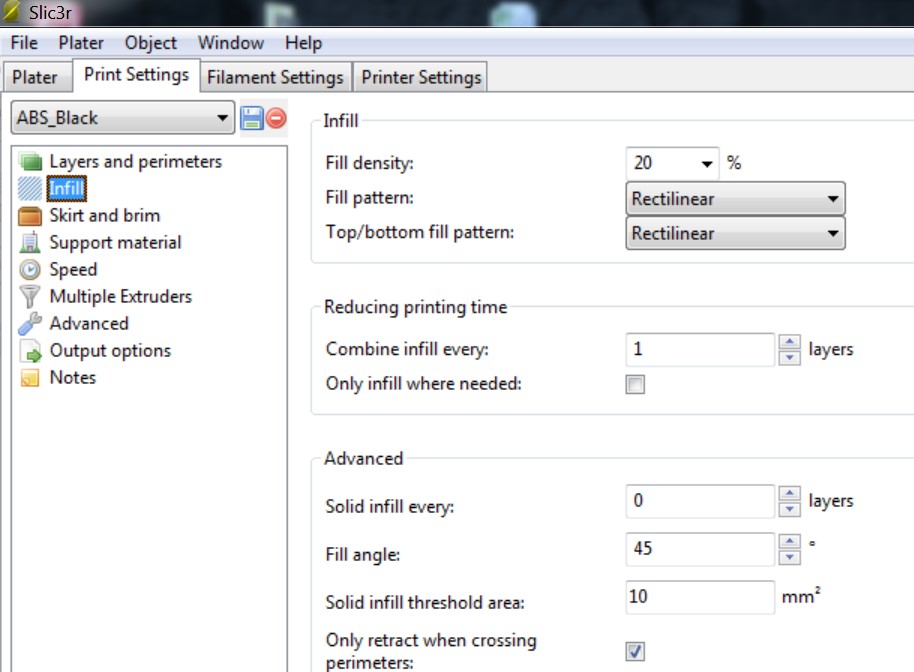Click the red delete preset icon

(276, 118)
